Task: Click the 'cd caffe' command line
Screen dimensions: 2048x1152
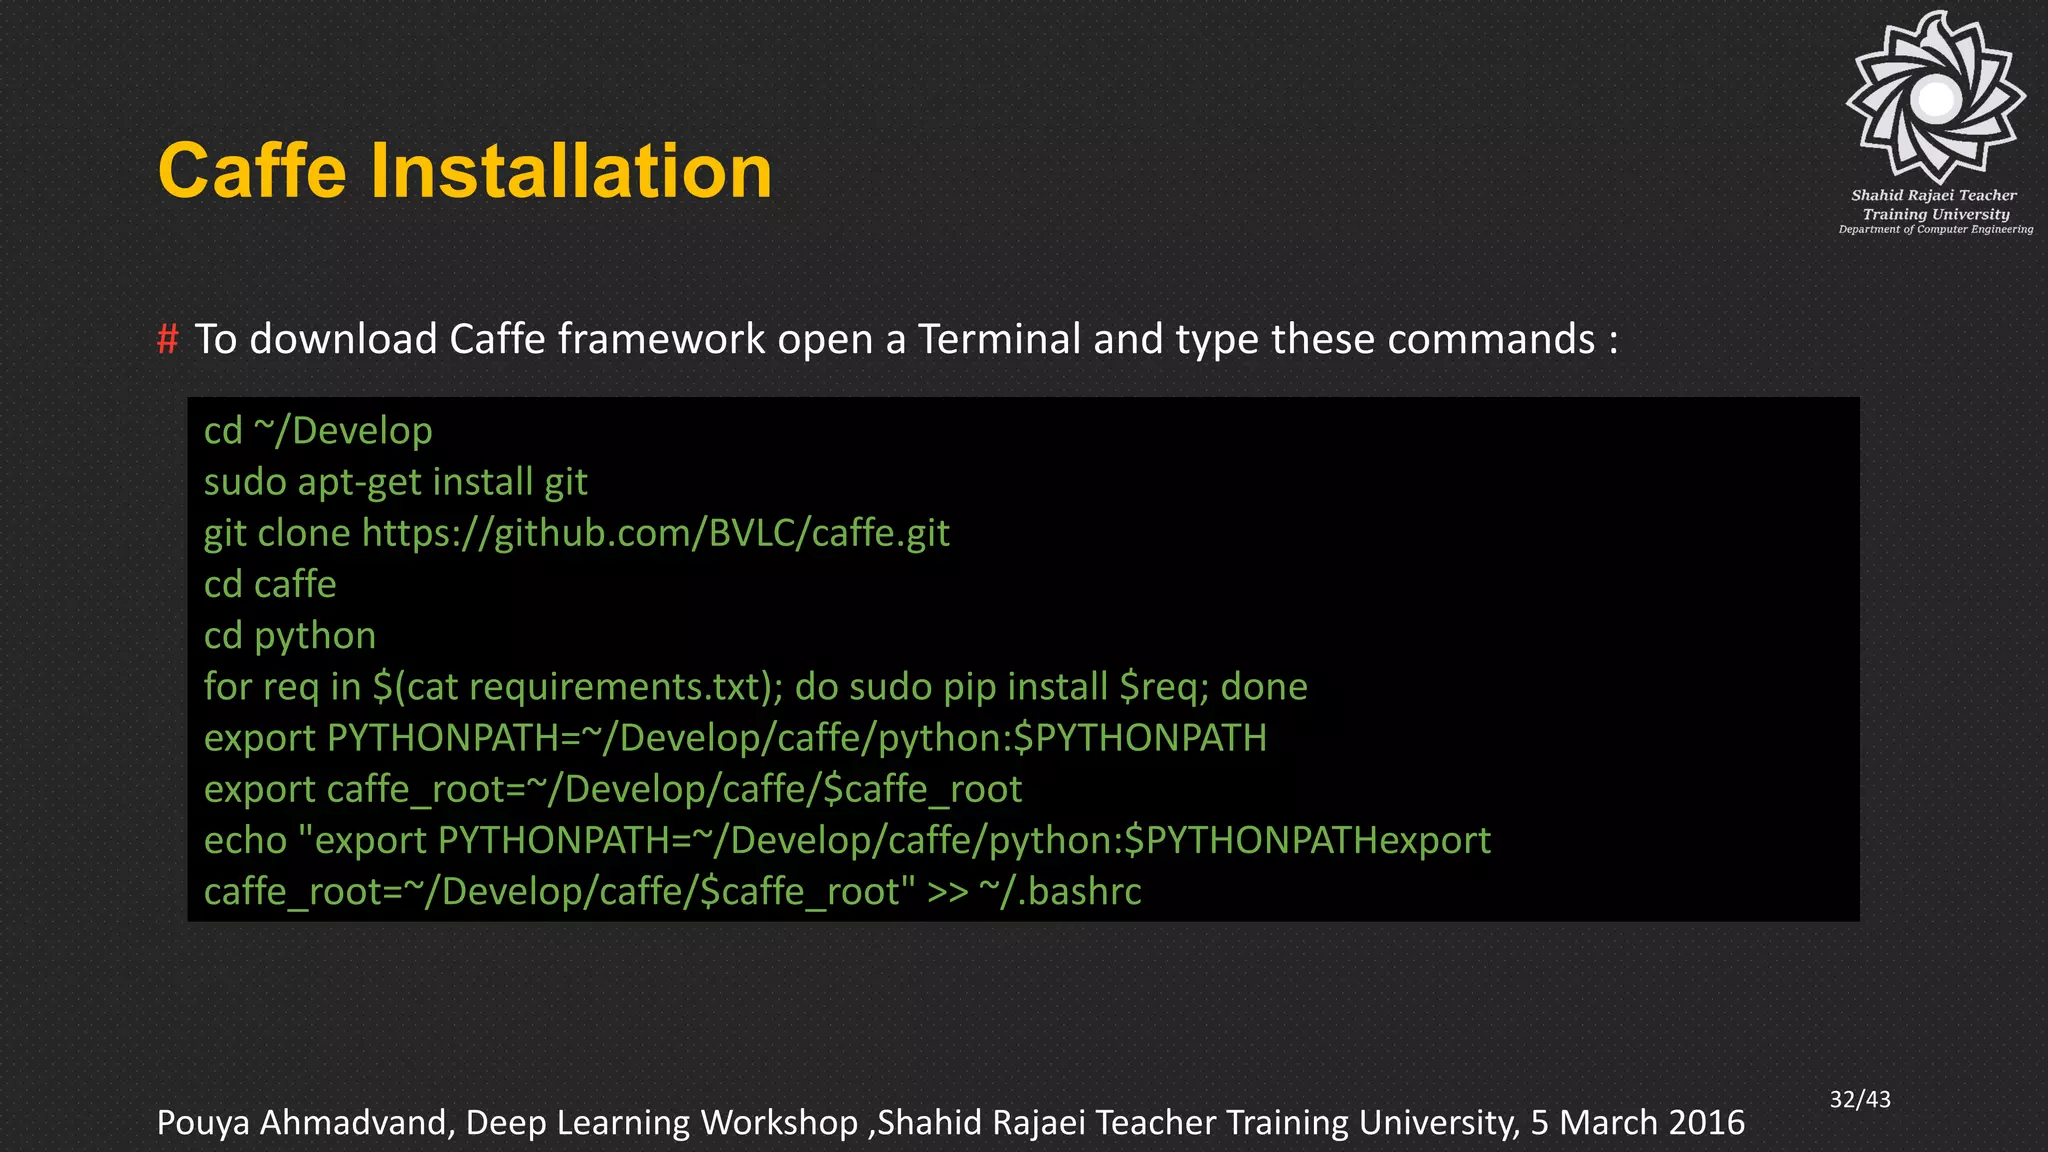Action: point(270,584)
